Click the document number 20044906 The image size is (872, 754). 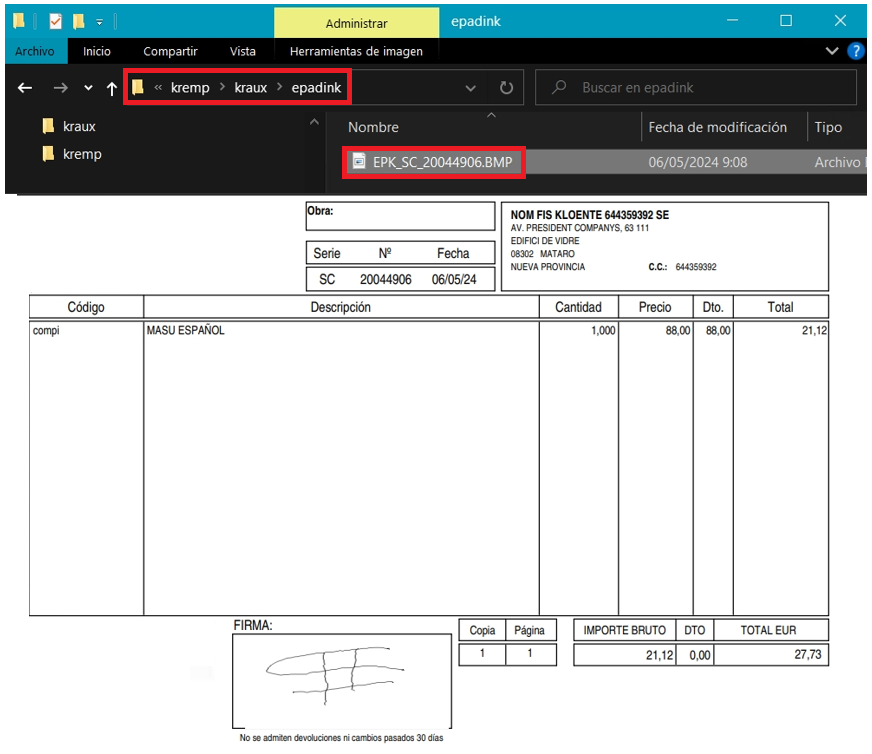click(x=385, y=280)
